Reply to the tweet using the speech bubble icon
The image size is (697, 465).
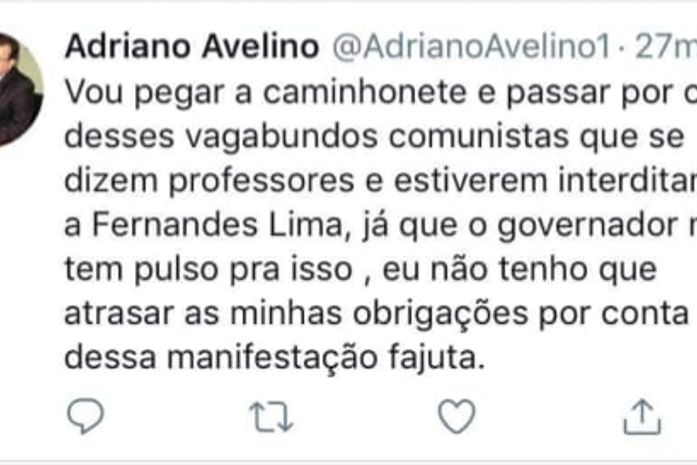[x=85, y=416]
